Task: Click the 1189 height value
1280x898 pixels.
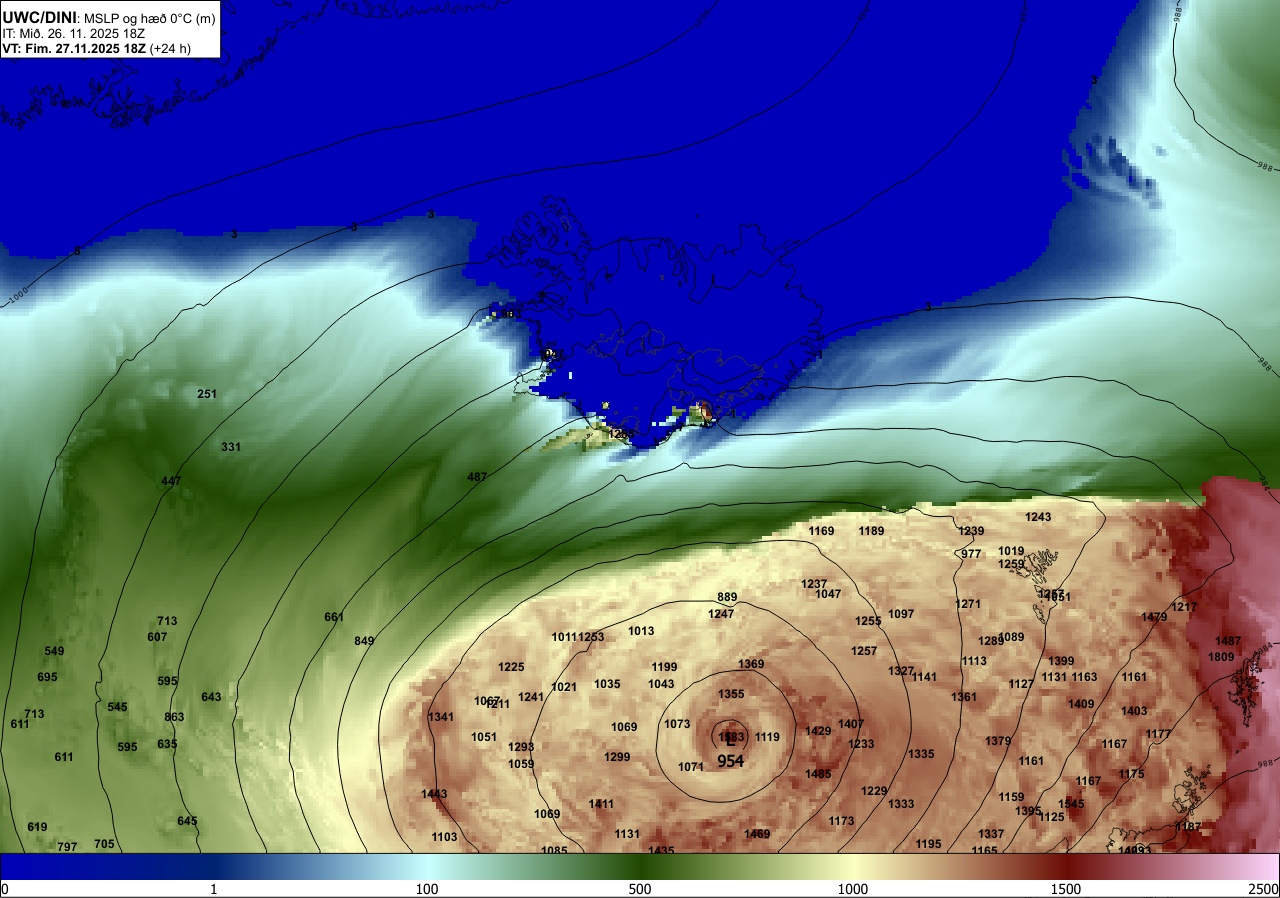Action: click(x=871, y=531)
